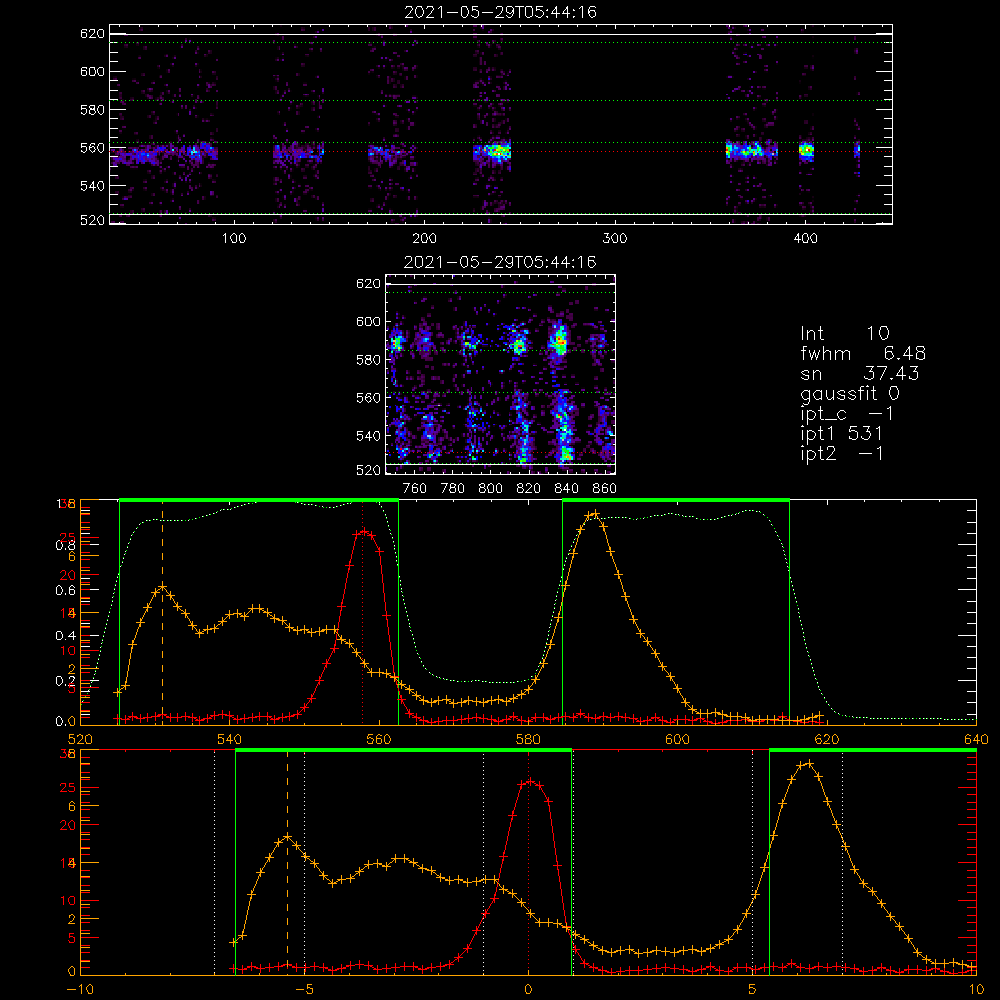Click x-axis label 0 on bottom offset plot
This screenshot has width=1000, height=1000.
(528, 990)
